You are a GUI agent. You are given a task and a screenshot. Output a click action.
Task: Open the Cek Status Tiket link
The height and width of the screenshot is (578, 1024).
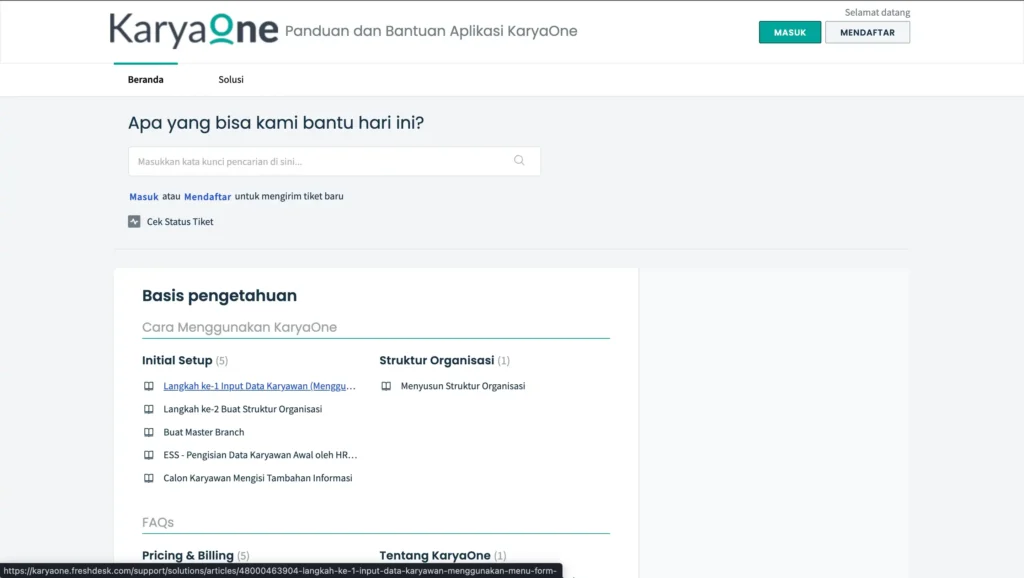pyautogui.click(x=180, y=221)
